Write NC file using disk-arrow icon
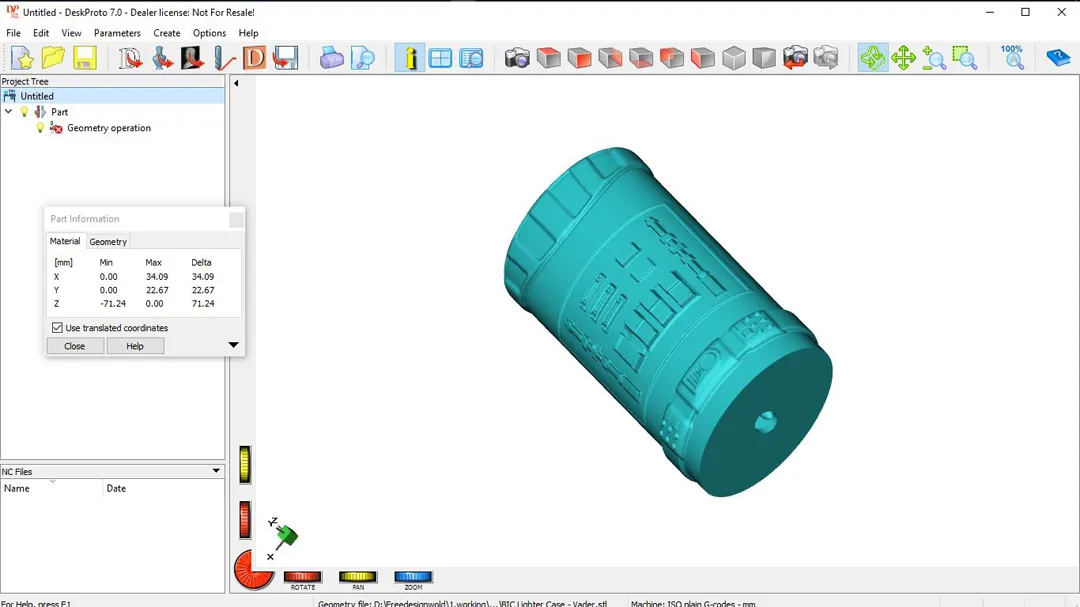This screenshot has height=607, width=1080. click(x=285, y=58)
